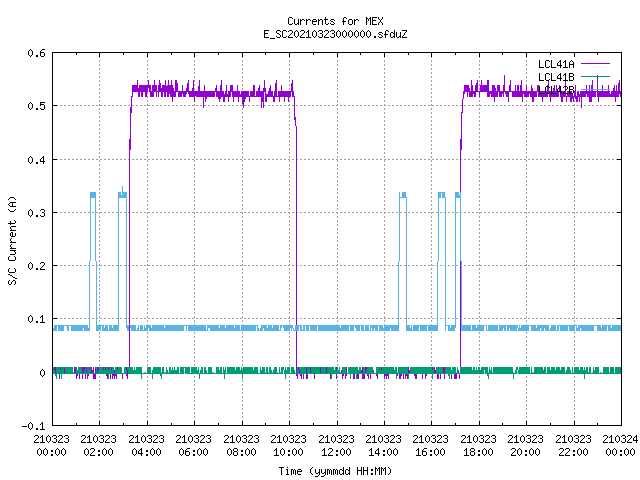Click the x-axis tick '210323 08:00'
Viewport: 640px width, 480px height.
(x=241, y=446)
